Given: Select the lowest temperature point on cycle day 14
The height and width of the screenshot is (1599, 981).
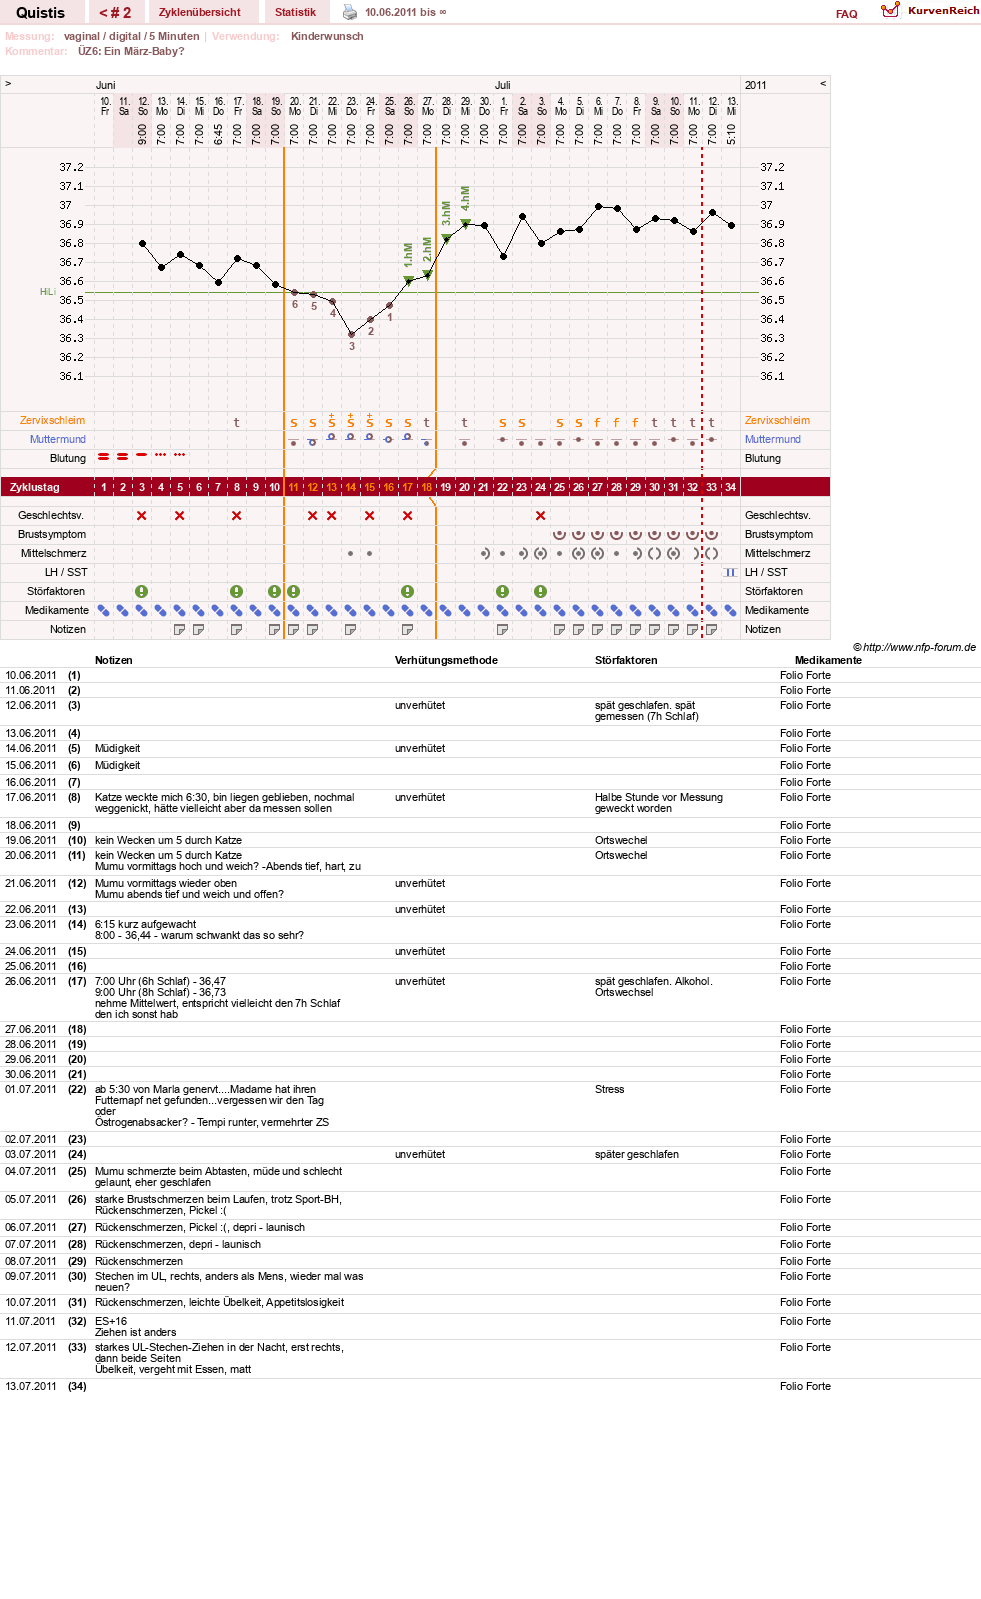Looking at the screenshot, I should tap(351, 334).
